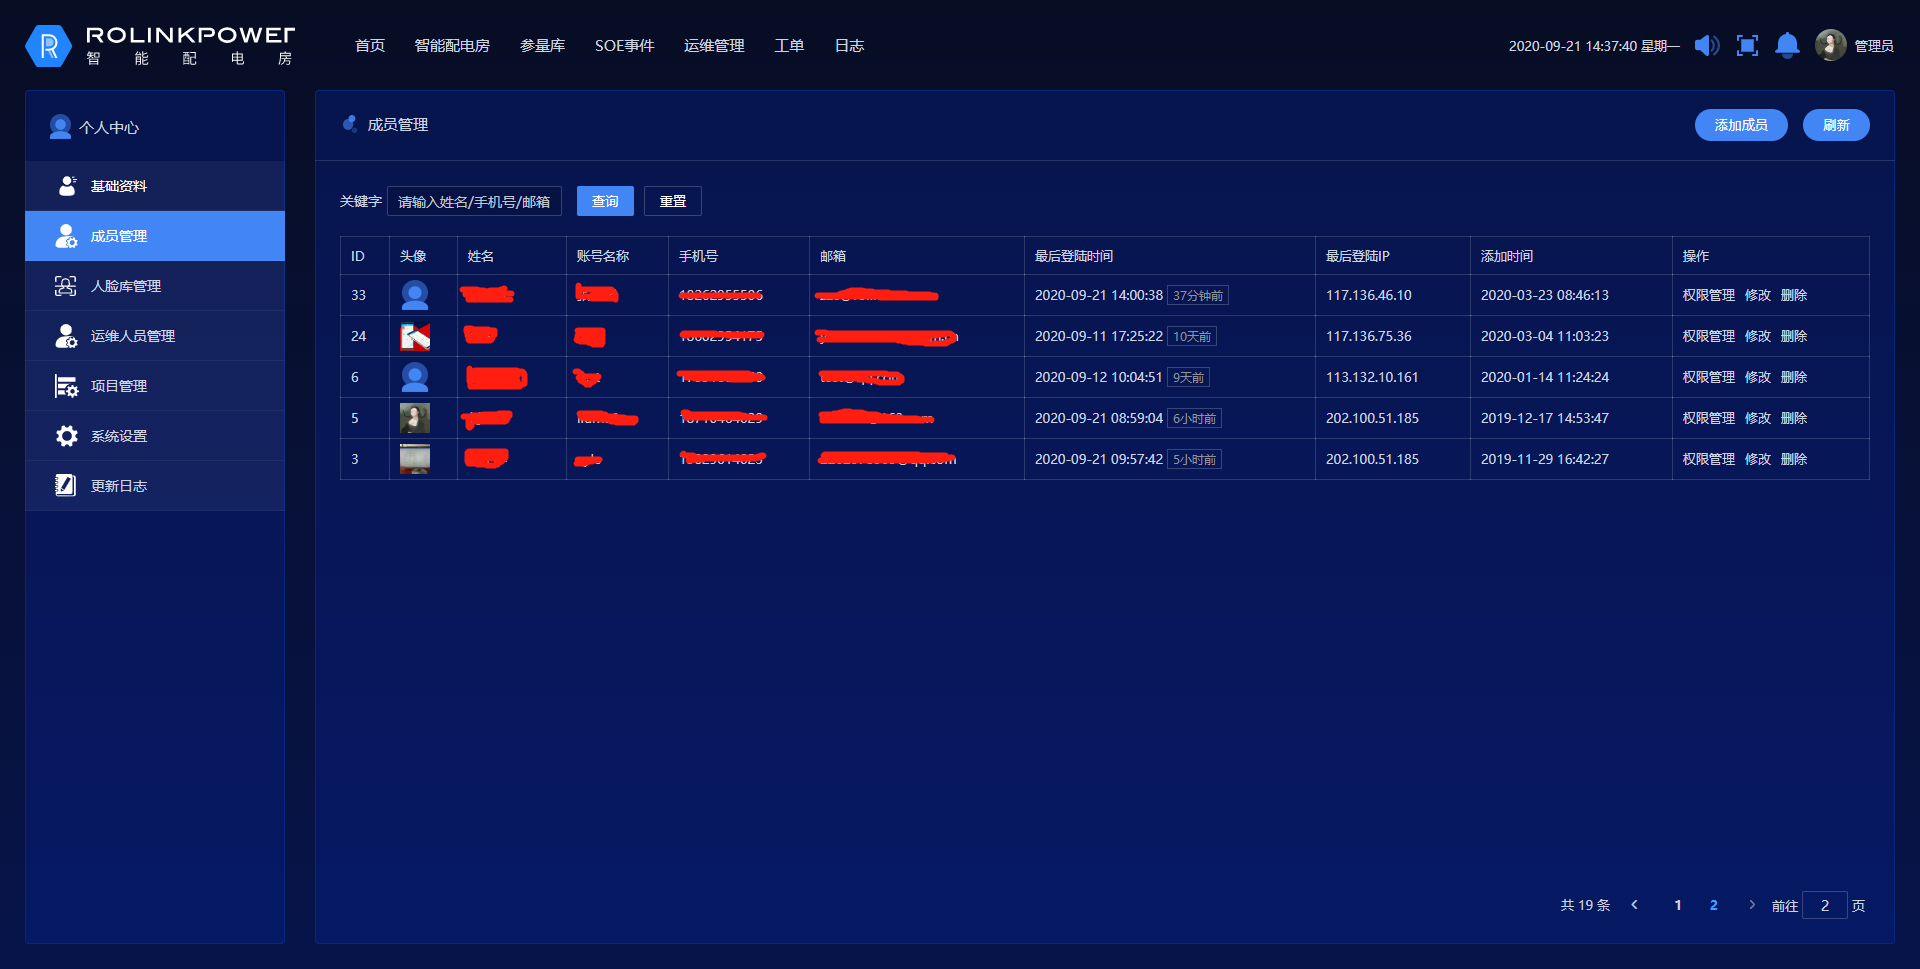Open the 工单 top menu
Viewport: 1920px width, 969px height.
789,46
